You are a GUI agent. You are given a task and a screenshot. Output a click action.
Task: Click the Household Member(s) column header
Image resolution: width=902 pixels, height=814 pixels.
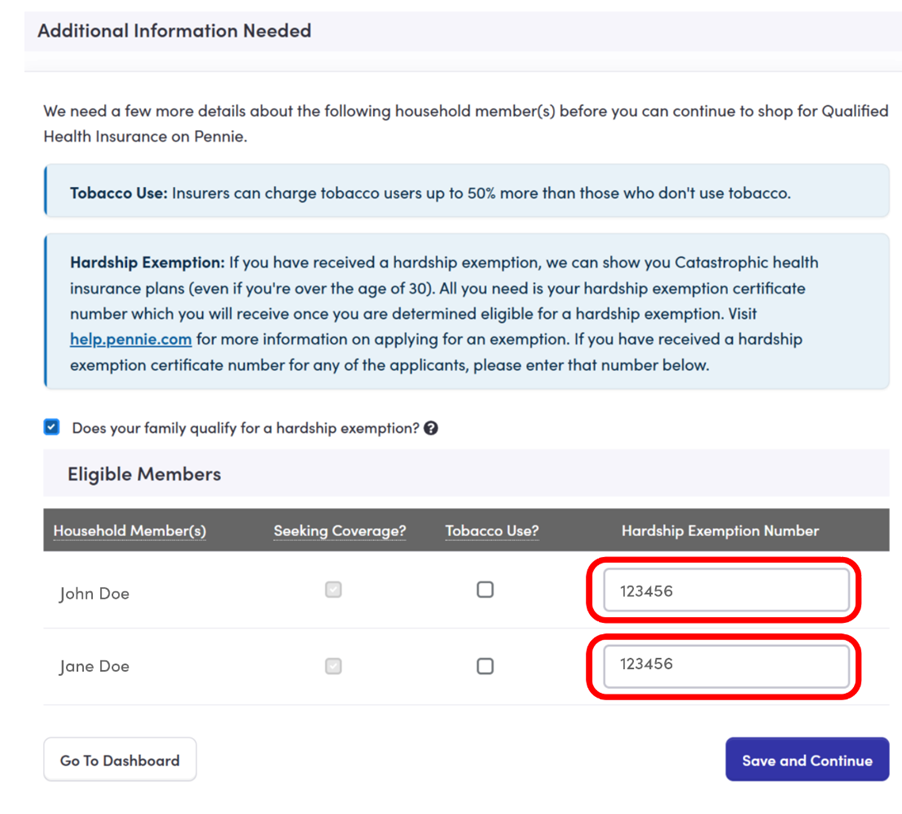click(x=130, y=531)
